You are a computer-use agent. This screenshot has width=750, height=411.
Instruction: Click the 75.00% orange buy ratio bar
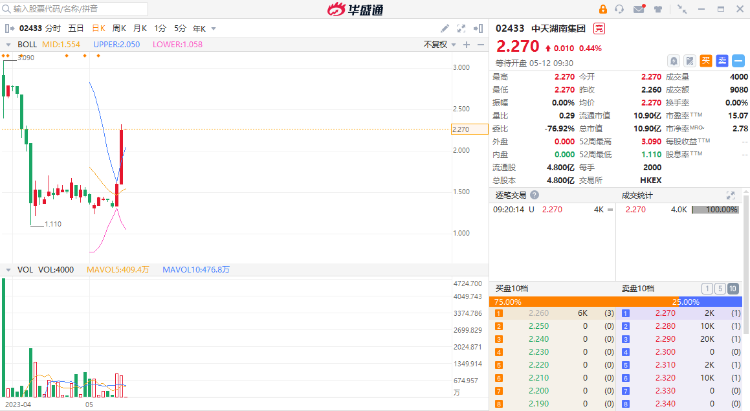584,302
